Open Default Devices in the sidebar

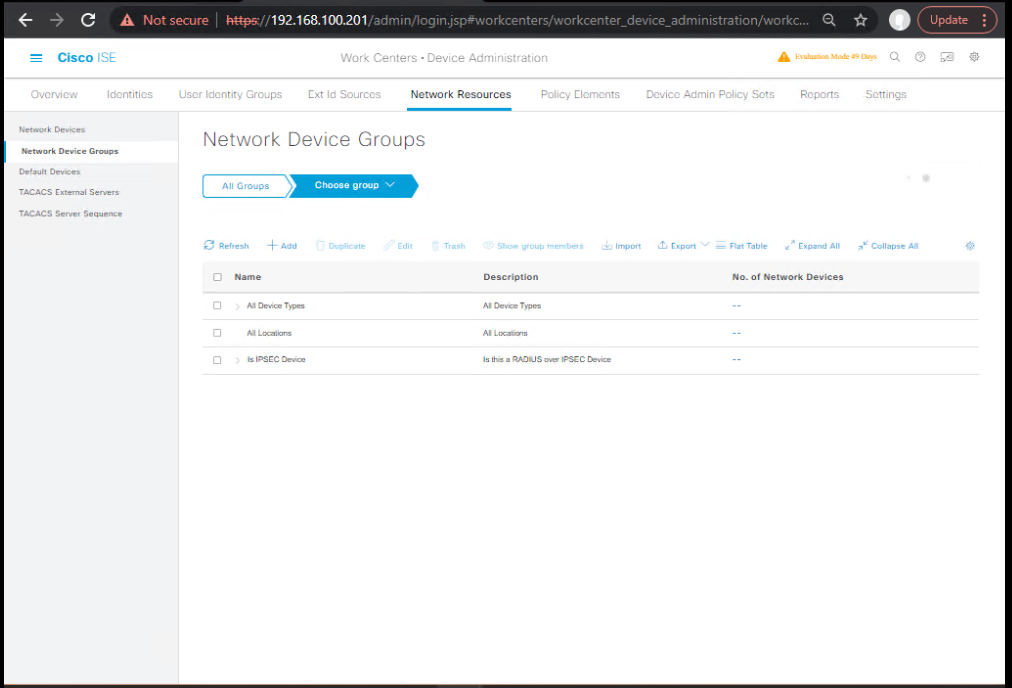50,172
